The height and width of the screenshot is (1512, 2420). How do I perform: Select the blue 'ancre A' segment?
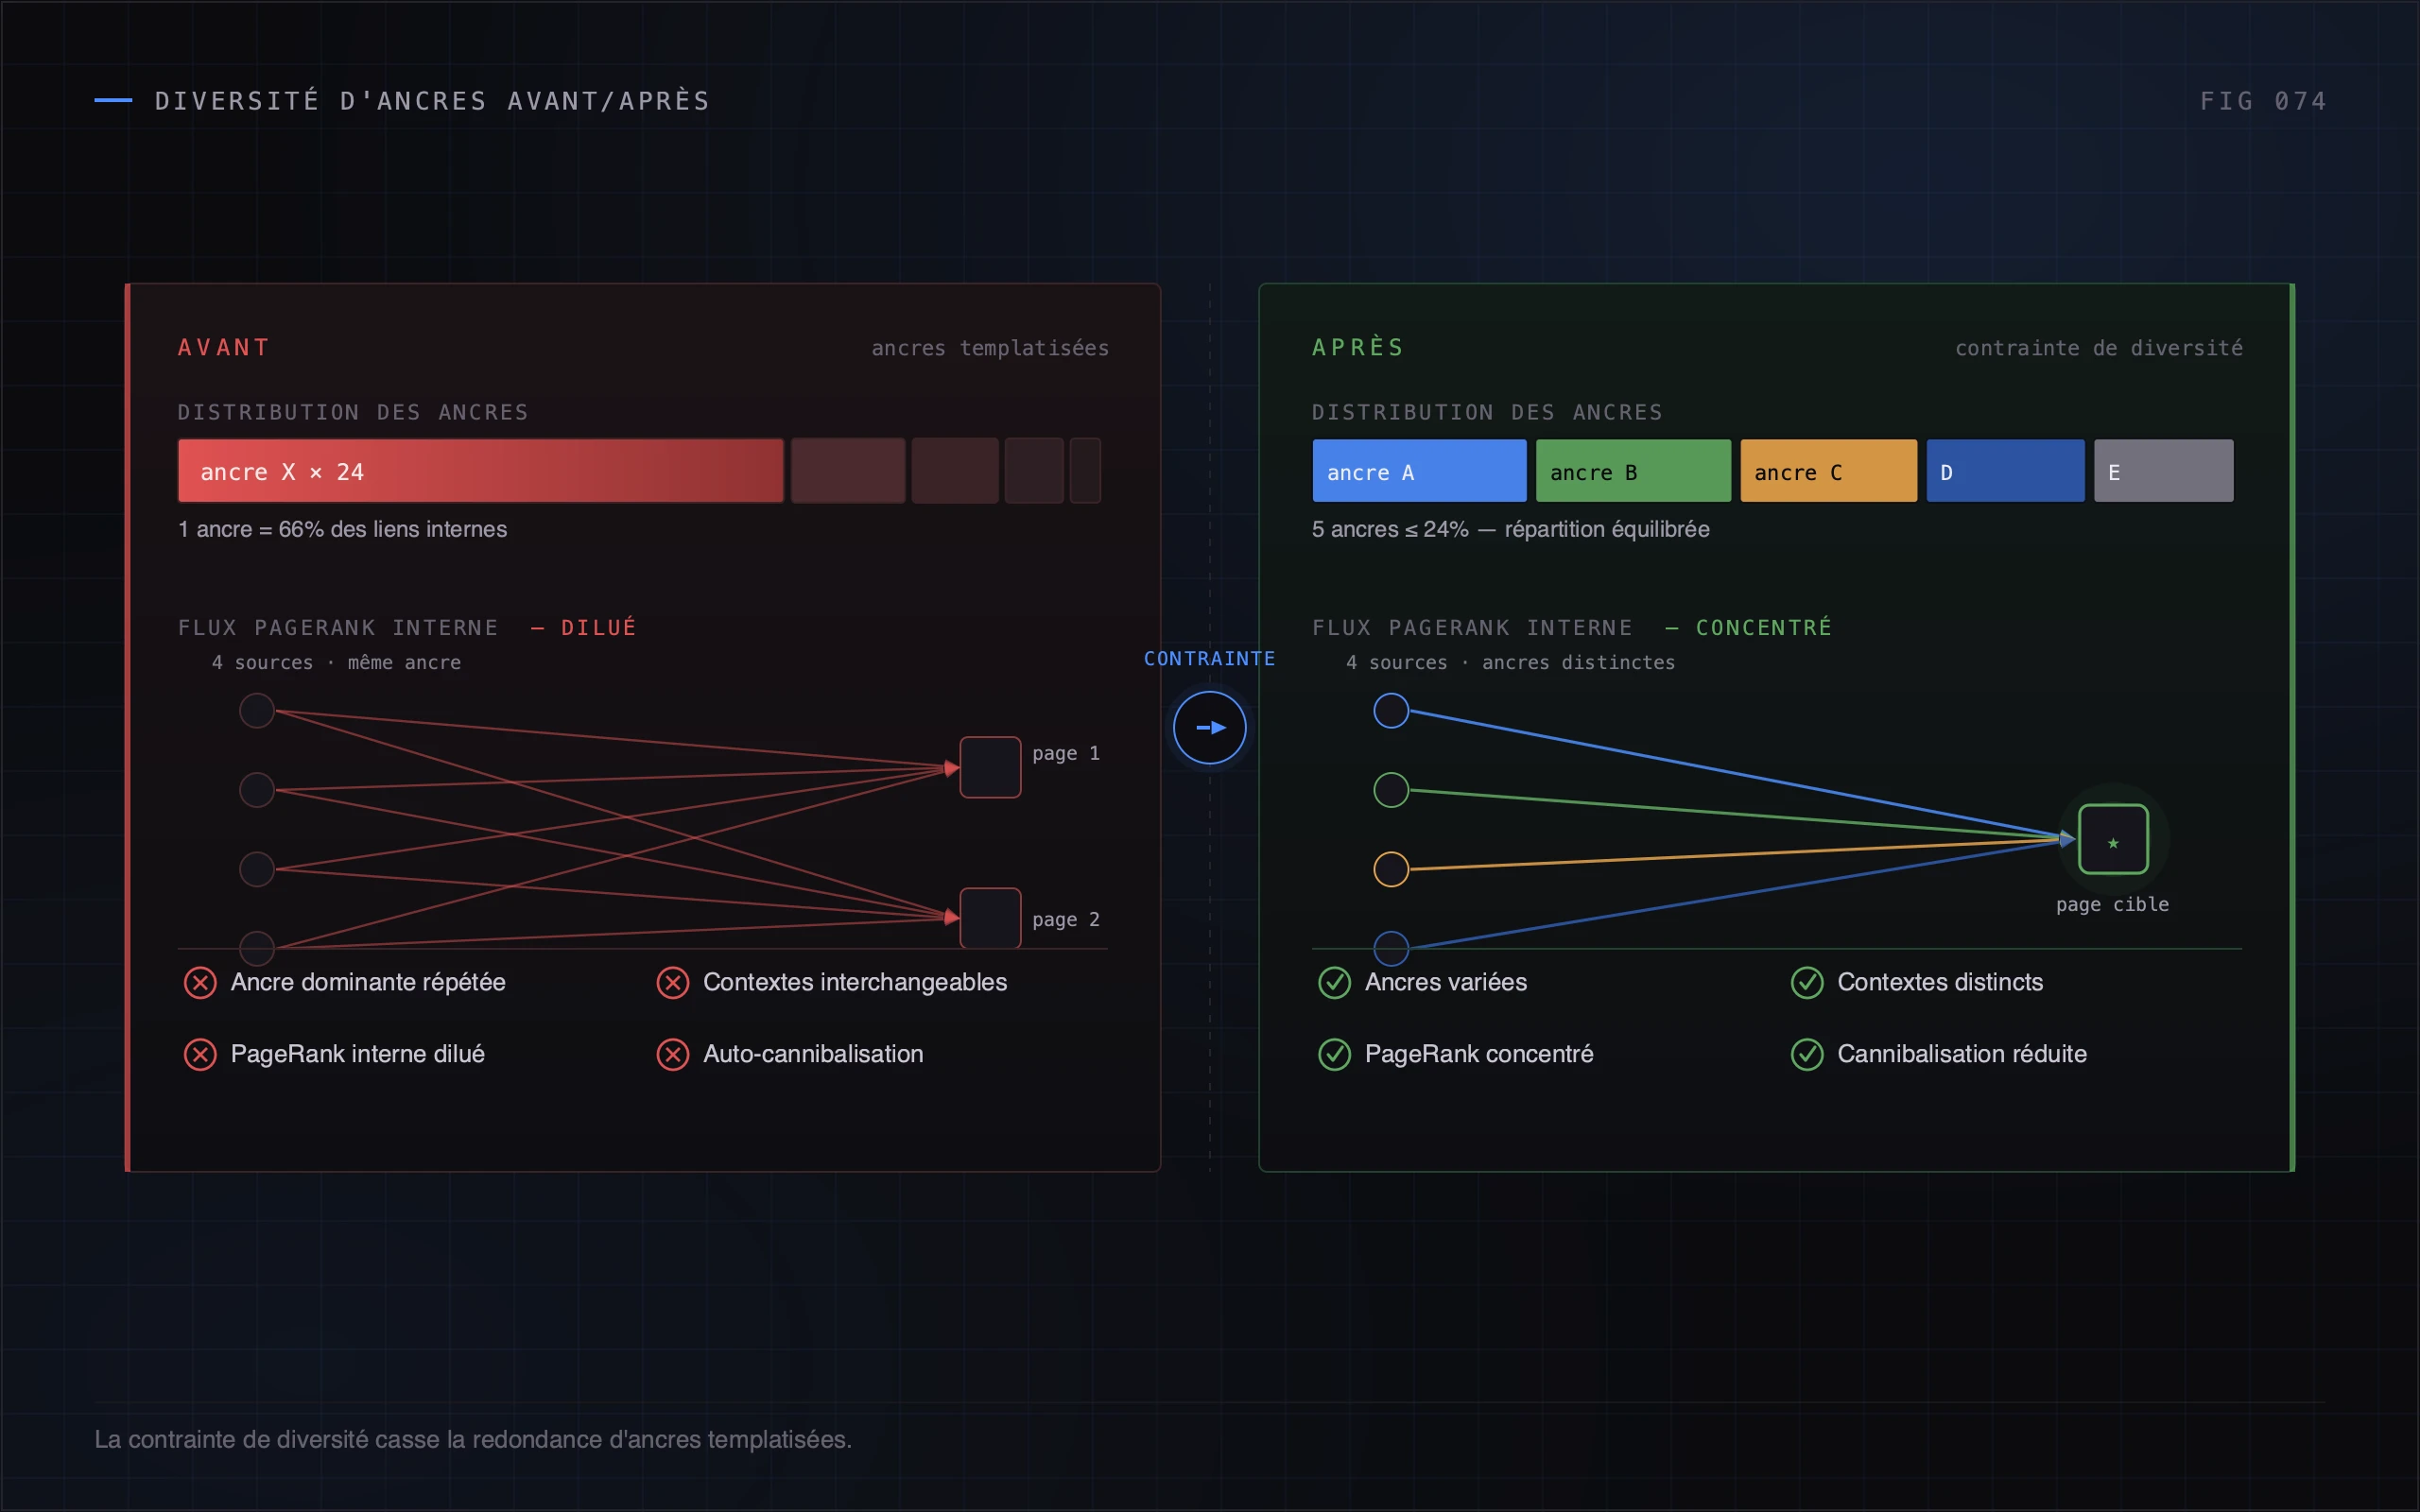pos(1419,470)
